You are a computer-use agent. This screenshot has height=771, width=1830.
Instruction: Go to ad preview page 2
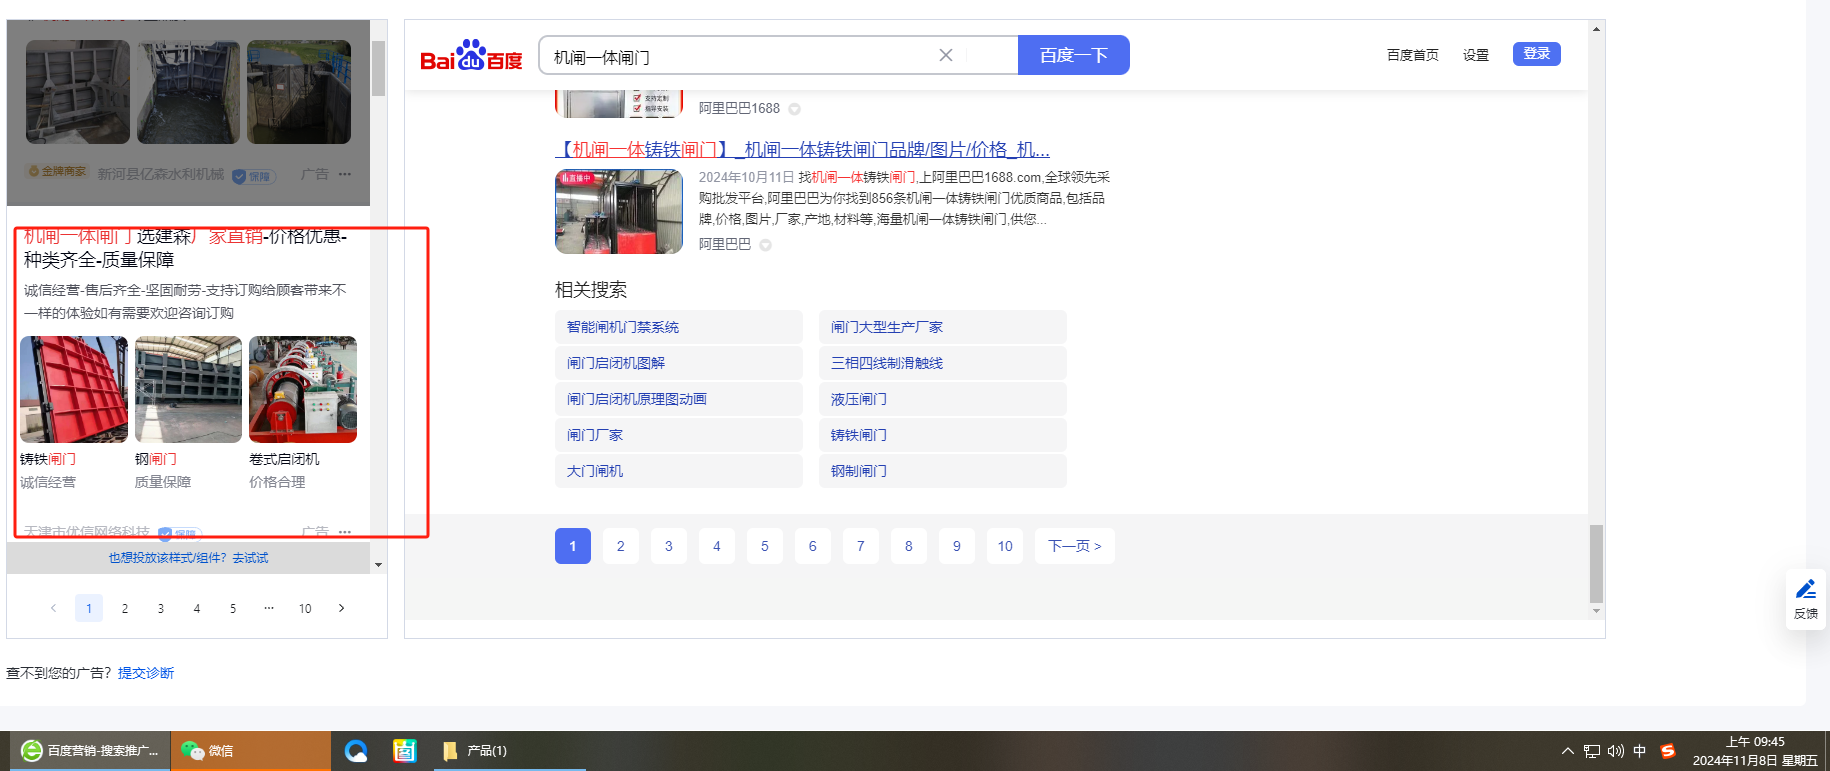(125, 608)
